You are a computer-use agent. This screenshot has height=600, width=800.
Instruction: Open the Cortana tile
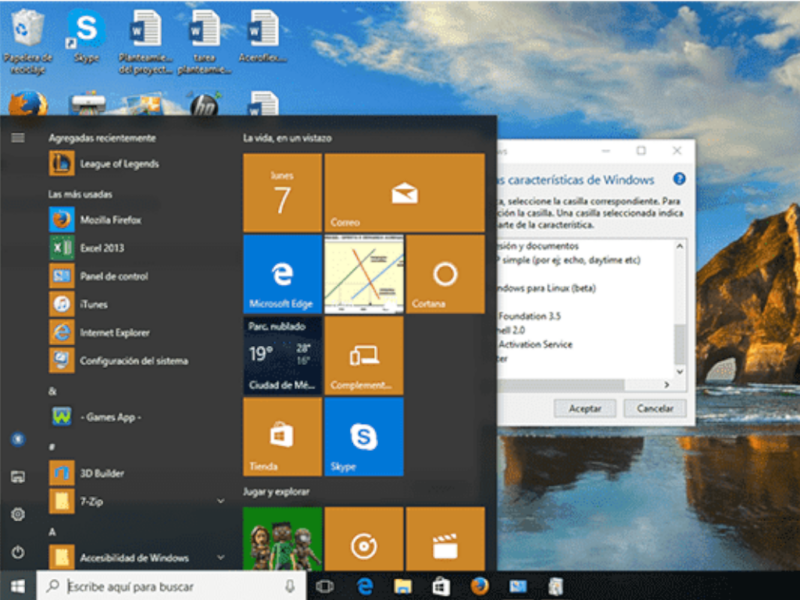(444, 275)
